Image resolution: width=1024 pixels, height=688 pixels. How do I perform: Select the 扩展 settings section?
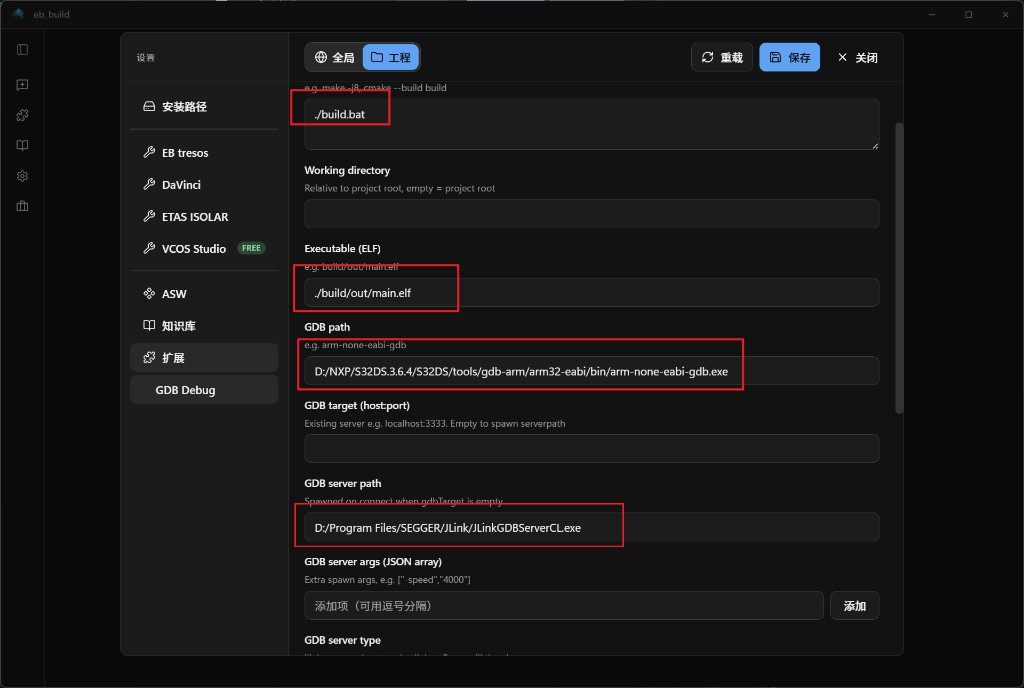click(x=204, y=358)
